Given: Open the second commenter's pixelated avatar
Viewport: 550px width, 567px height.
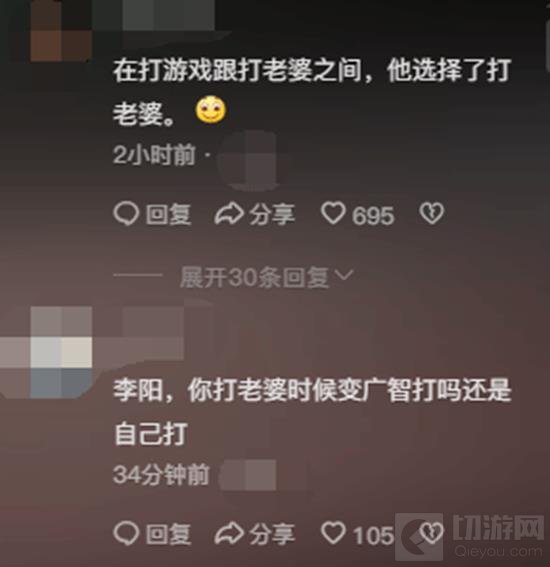Looking at the screenshot, I should pos(61,353).
